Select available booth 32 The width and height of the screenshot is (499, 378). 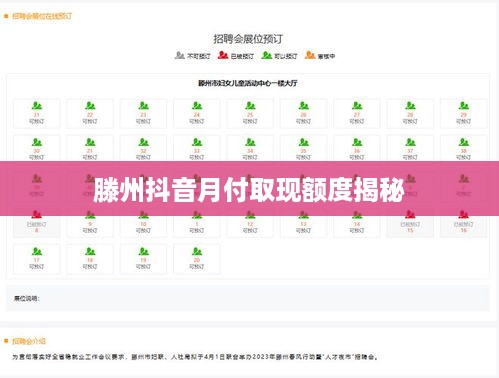(143, 149)
